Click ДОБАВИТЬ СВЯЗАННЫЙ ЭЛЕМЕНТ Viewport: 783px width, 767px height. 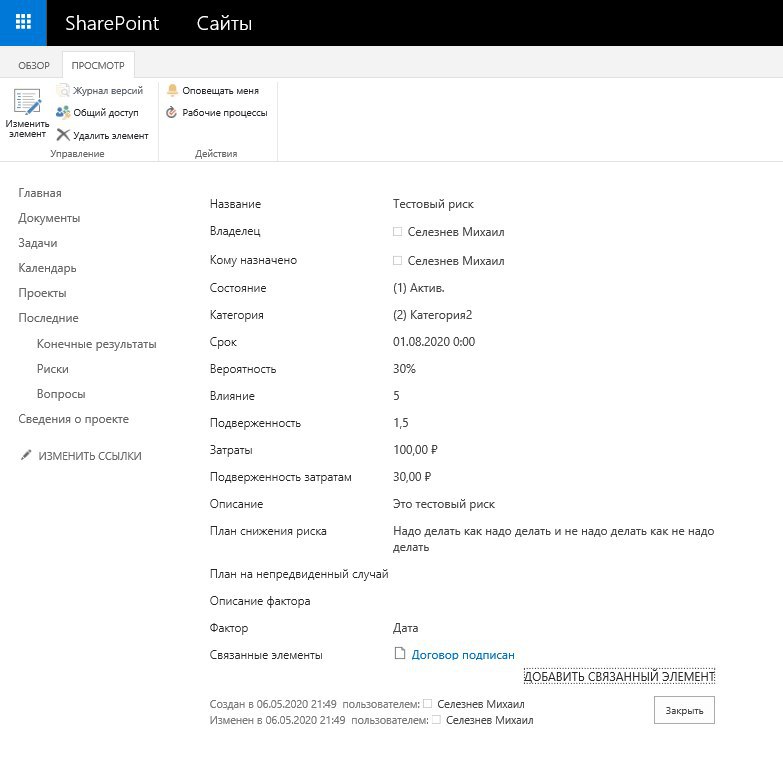pos(619,676)
